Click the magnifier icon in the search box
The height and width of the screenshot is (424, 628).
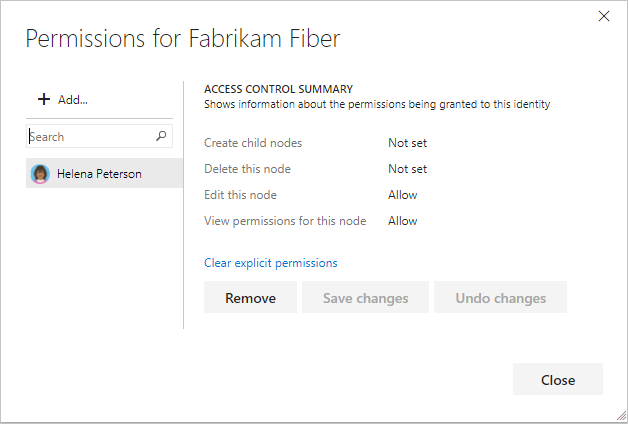pyautogui.click(x=162, y=136)
